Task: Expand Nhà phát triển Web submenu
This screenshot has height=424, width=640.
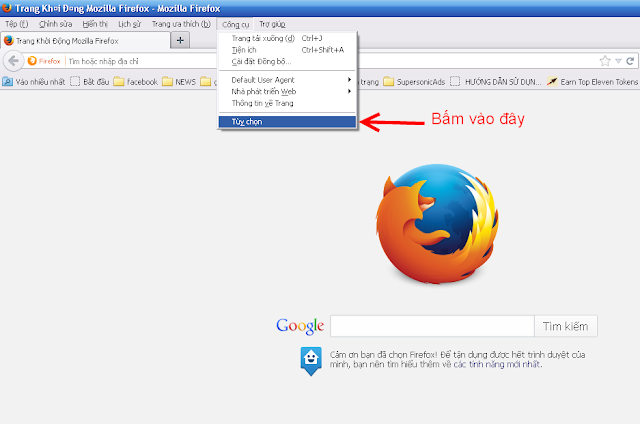Action: [287, 91]
